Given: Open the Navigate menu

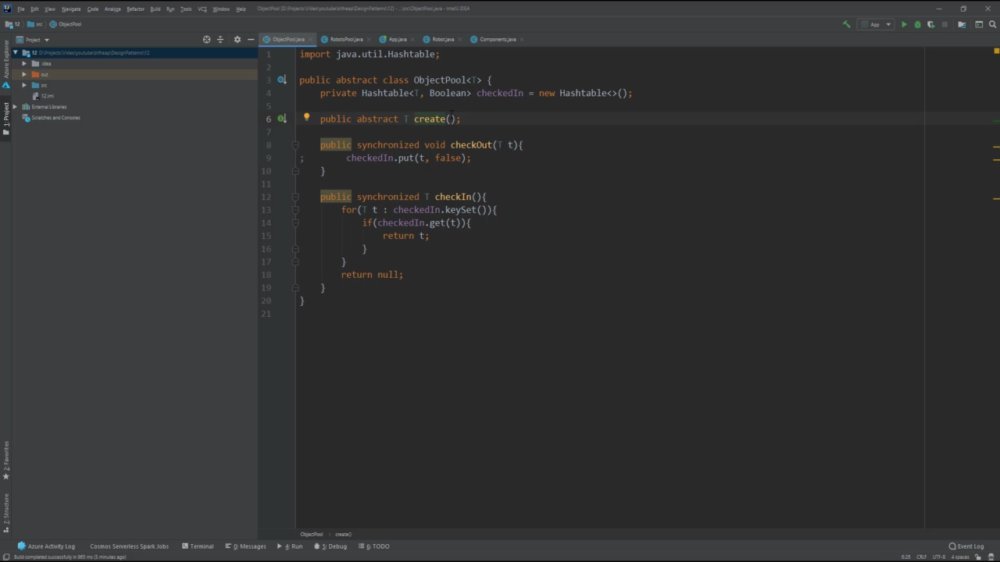Looking at the screenshot, I should click(x=71, y=9).
